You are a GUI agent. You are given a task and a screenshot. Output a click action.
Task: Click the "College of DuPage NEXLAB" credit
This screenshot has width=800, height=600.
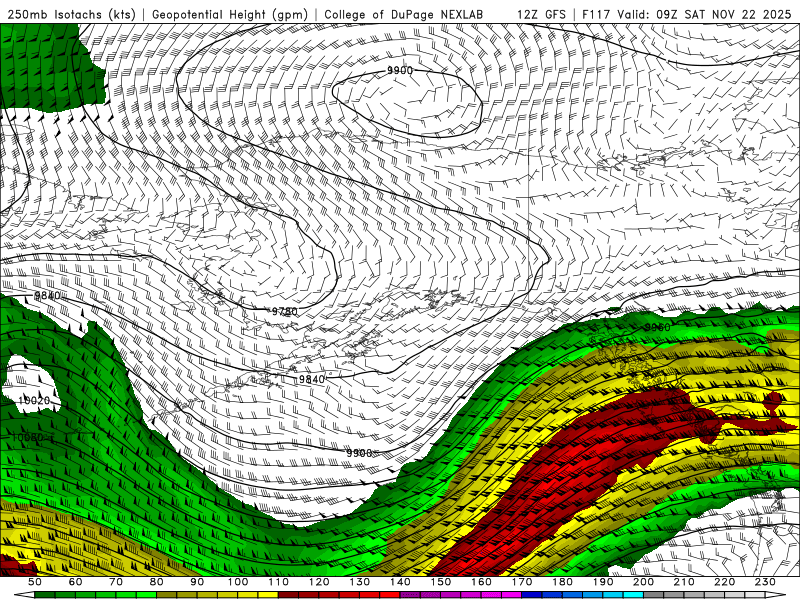[403, 14]
